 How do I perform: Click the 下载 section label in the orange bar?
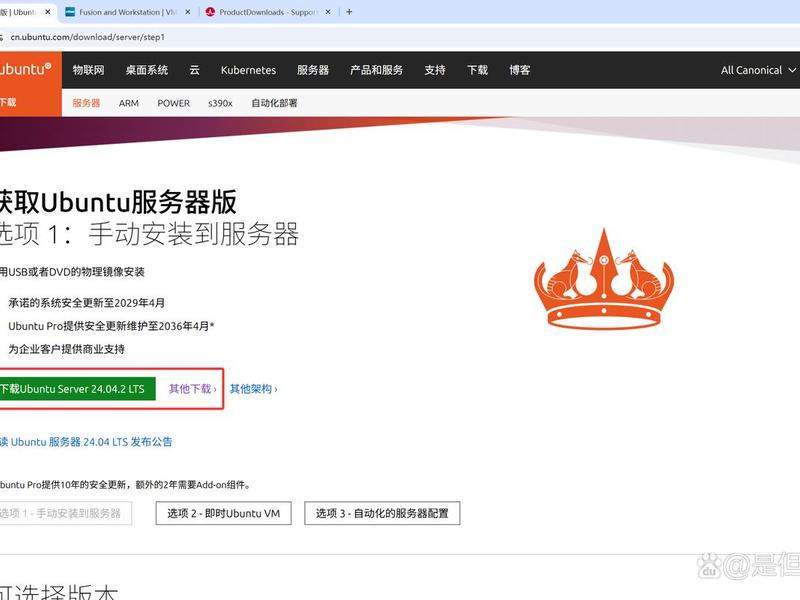point(8,102)
